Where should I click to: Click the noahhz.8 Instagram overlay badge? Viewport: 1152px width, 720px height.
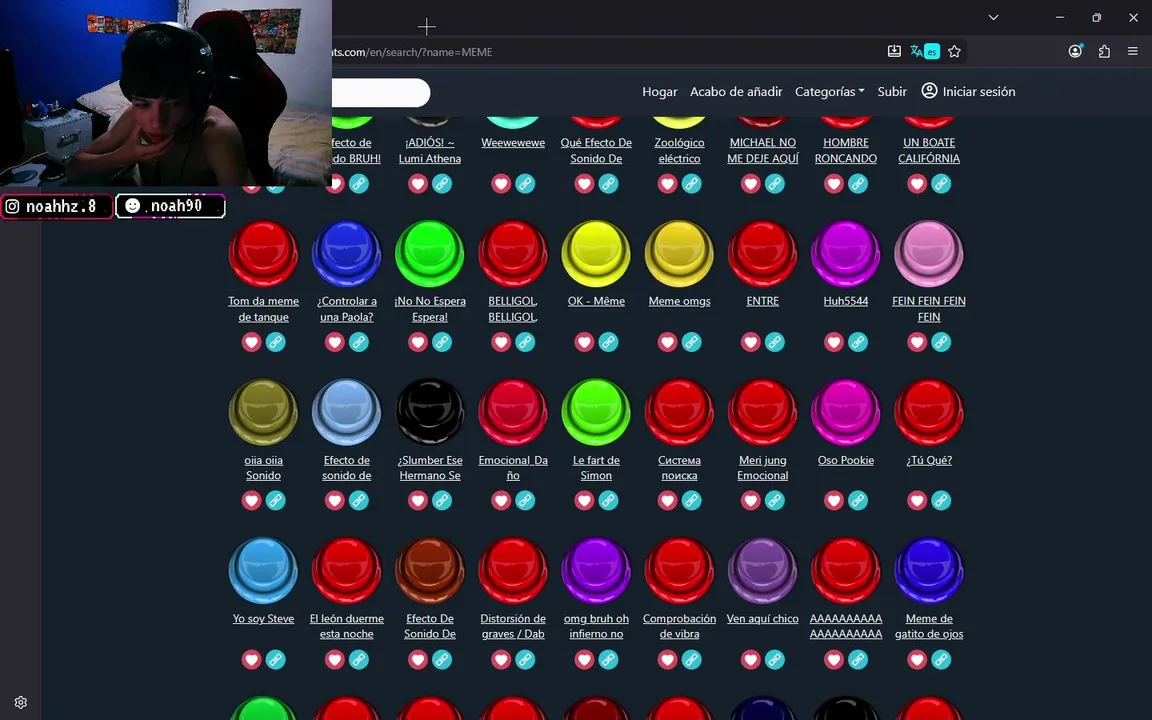tap(57, 206)
